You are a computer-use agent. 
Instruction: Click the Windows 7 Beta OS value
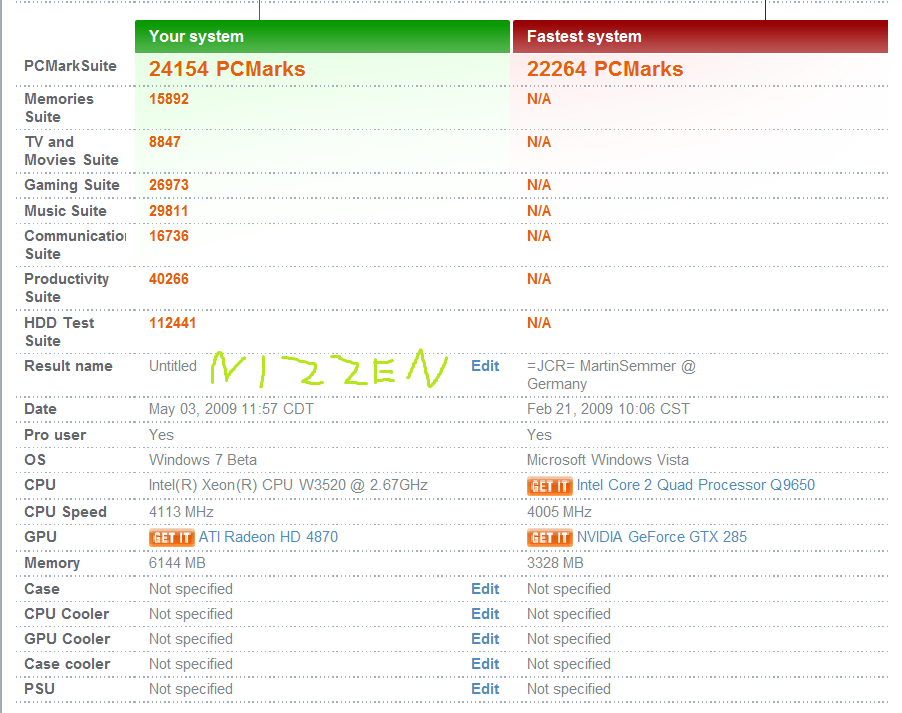pos(202,460)
